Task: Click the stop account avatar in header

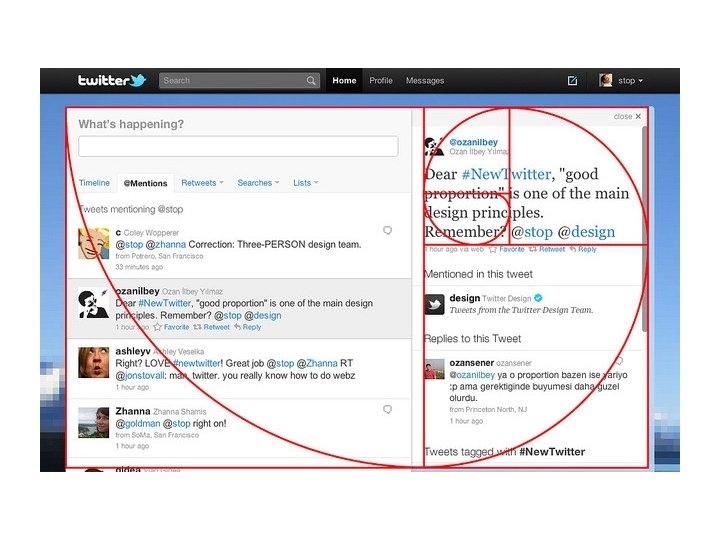Action: [x=605, y=80]
